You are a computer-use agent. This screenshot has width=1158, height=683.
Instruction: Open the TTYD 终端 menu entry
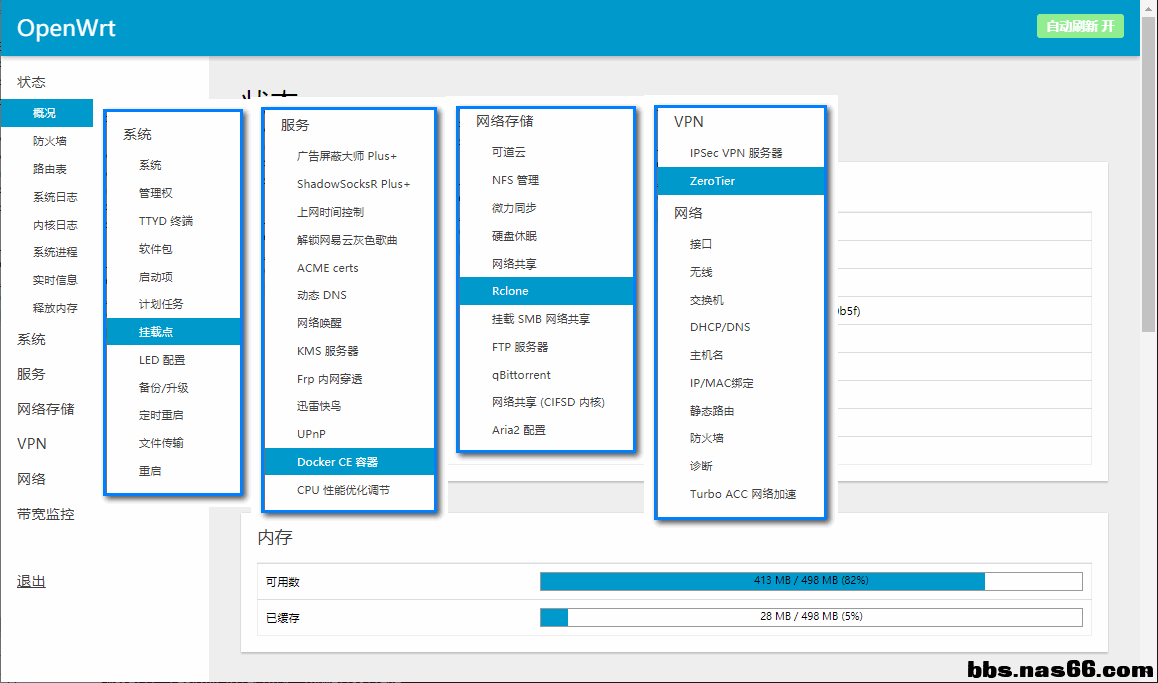(x=166, y=221)
